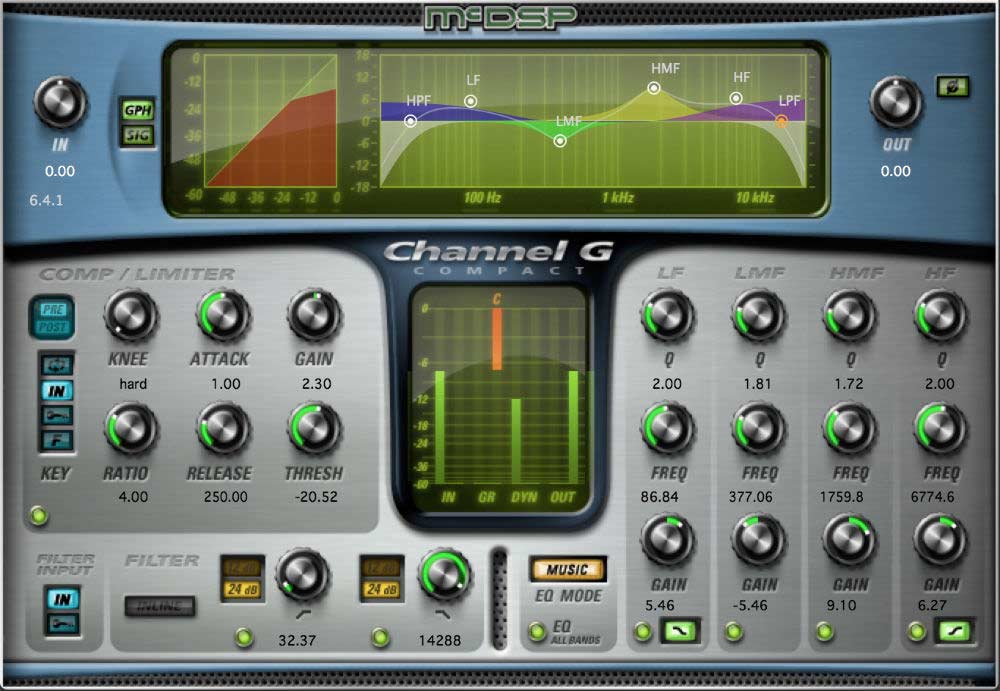
Task: Click the INLINE filter button
Action: (x=159, y=606)
